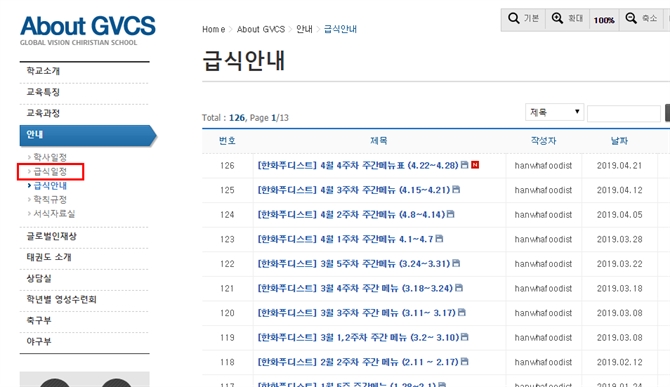Click the 100% zoom level indicator
Image resolution: width=670 pixels, height=387 pixels.
pos(604,20)
